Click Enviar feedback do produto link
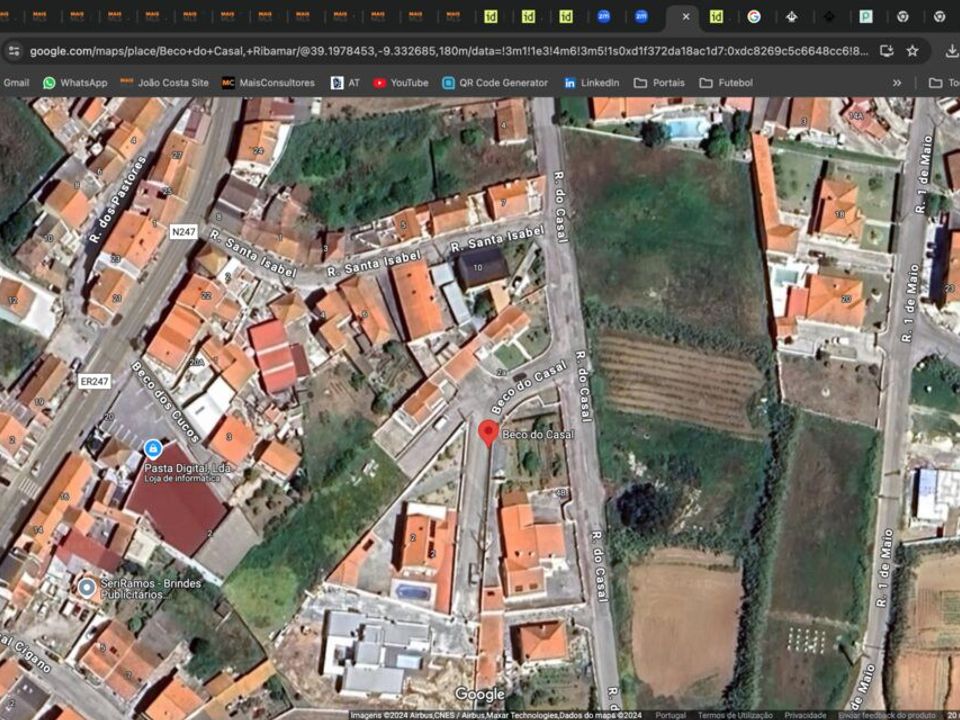The height and width of the screenshot is (720, 960). (887, 715)
